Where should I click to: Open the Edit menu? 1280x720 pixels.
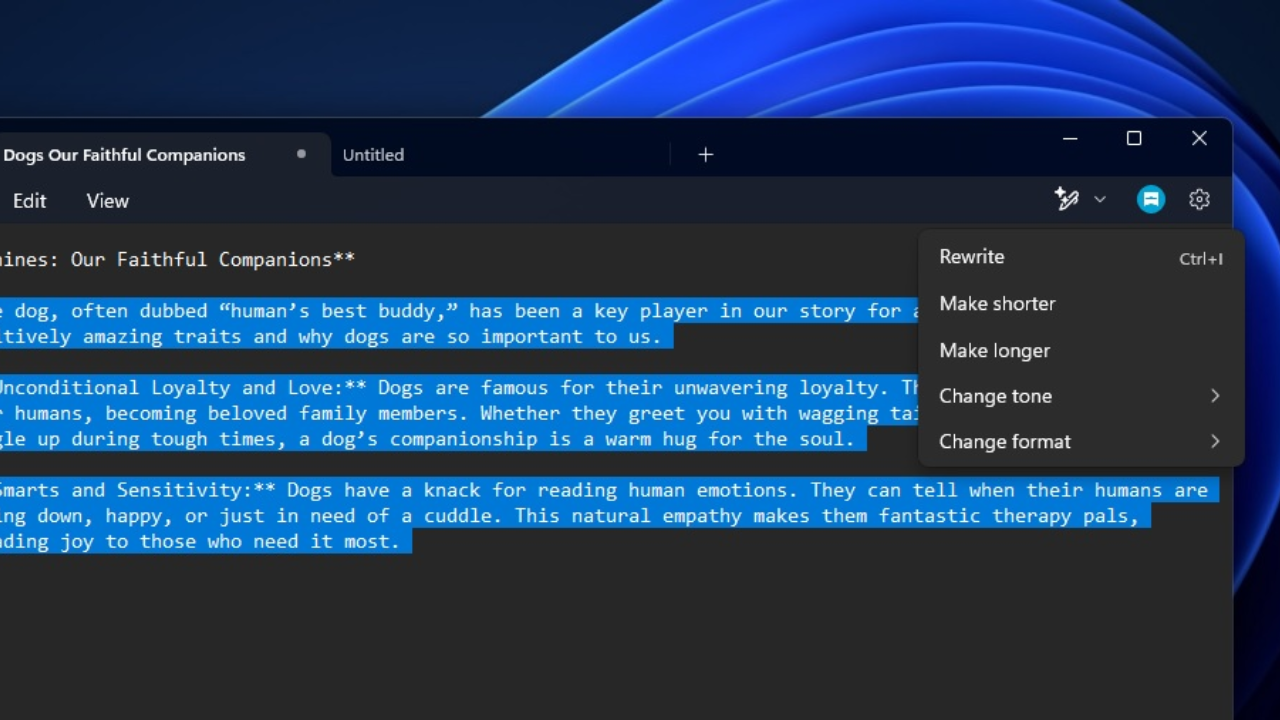(29, 201)
